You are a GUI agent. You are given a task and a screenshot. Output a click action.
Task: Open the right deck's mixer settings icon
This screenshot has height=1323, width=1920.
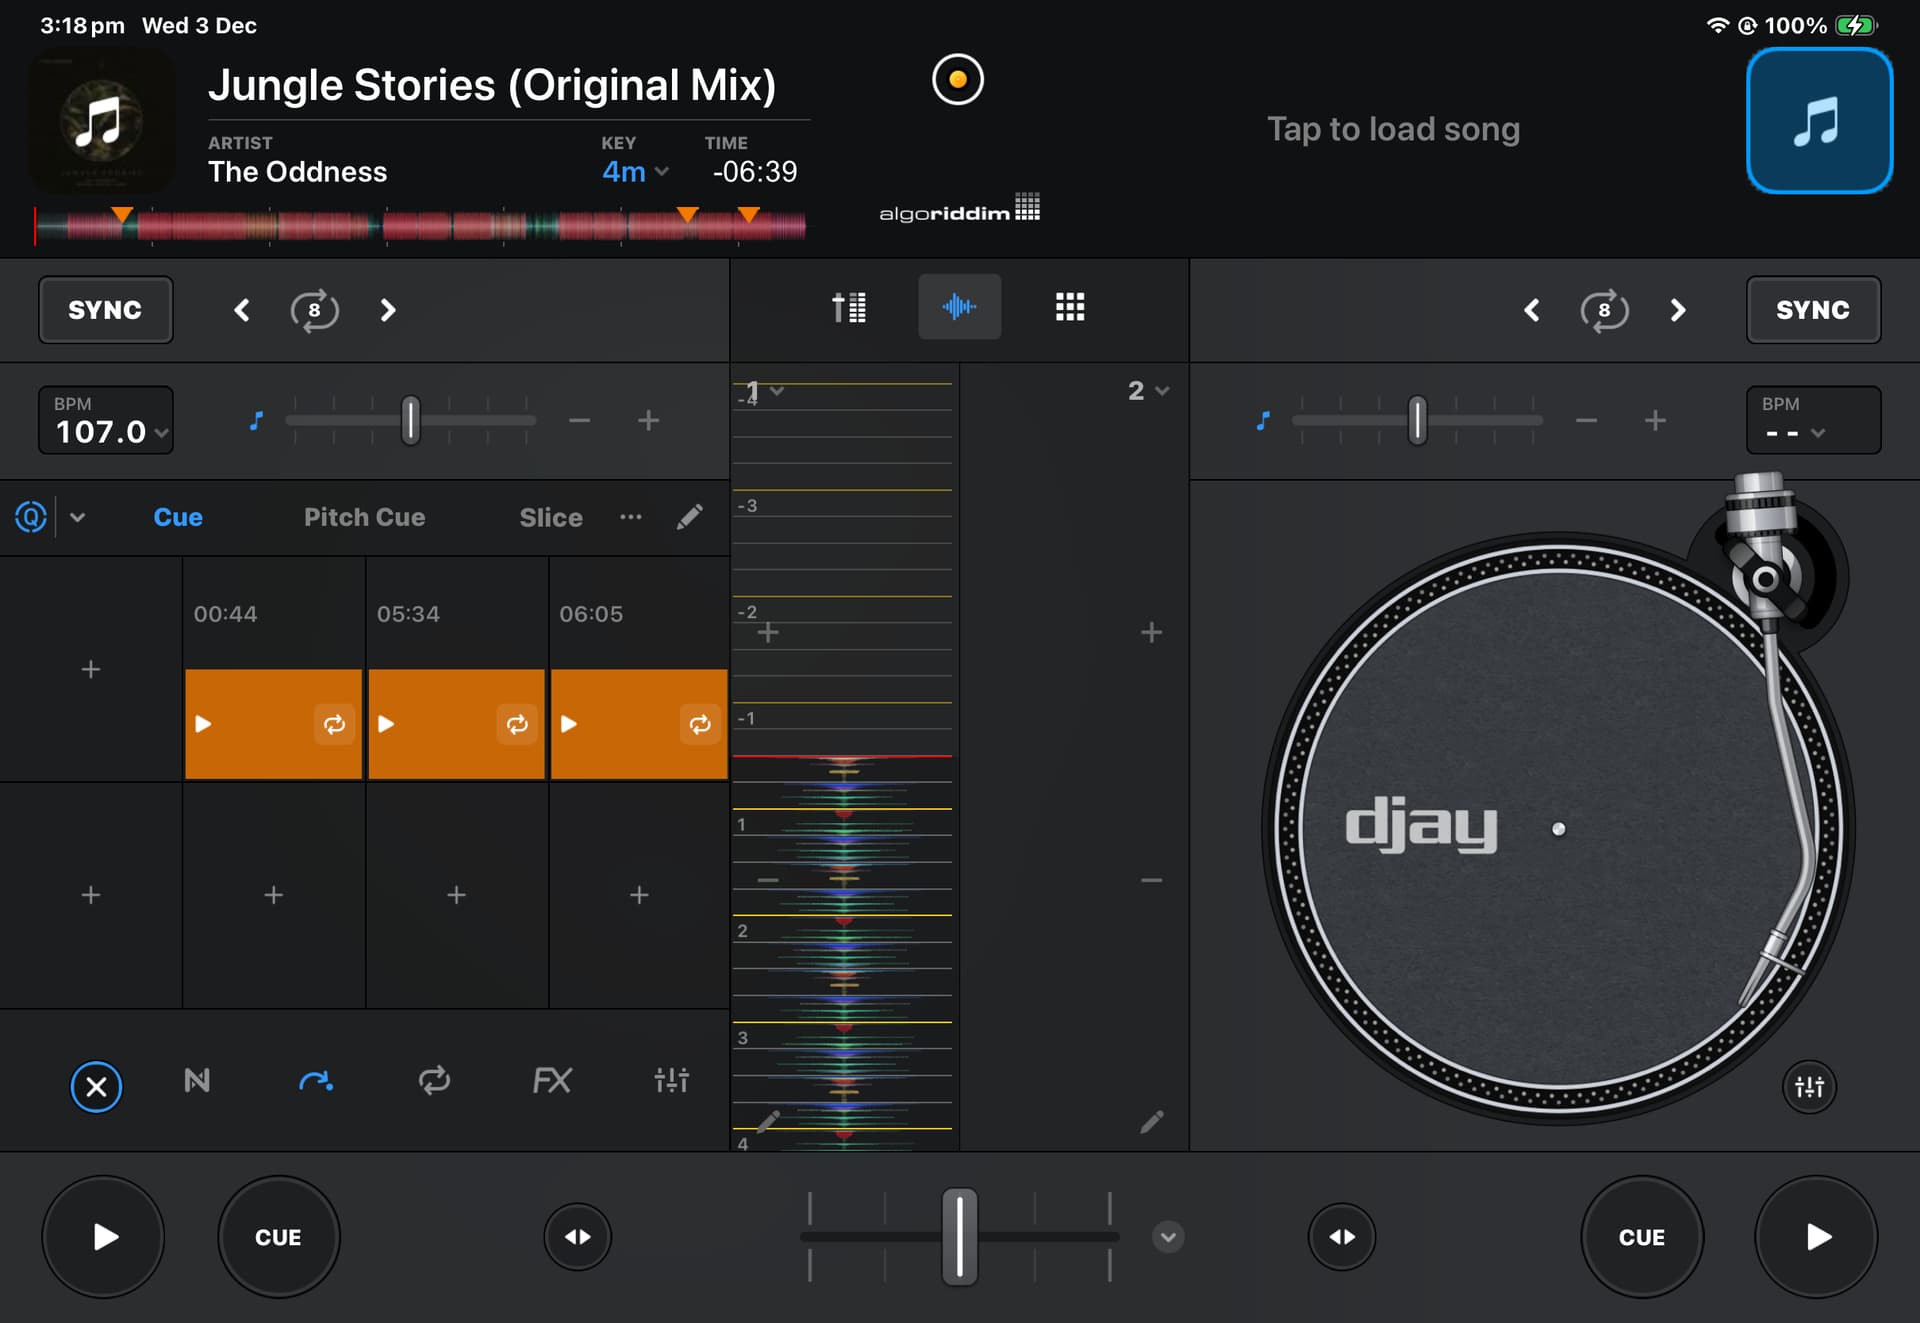(1808, 1086)
